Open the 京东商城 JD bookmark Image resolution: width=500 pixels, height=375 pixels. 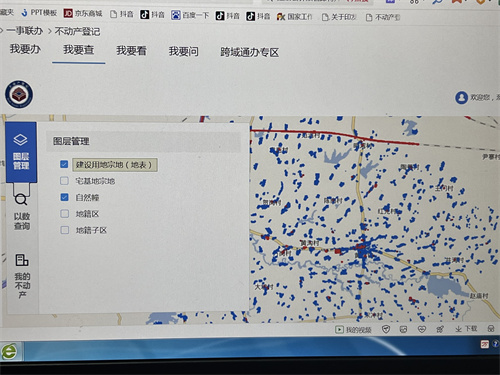point(83,13)
